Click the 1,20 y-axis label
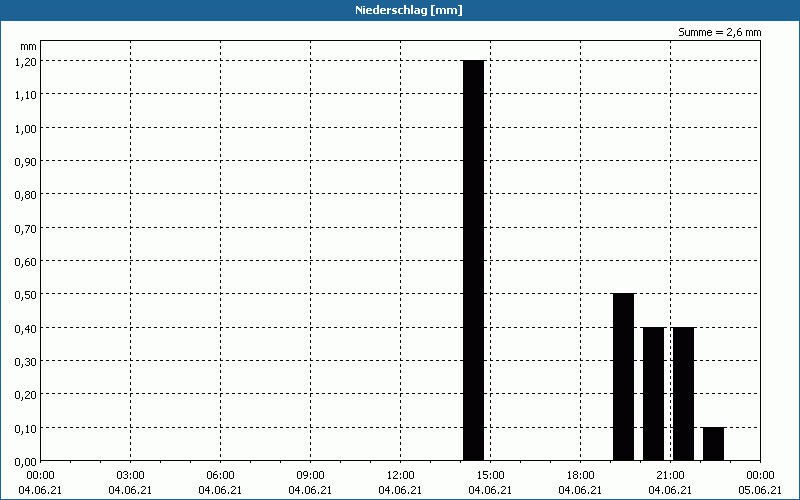 coord(26,61)
